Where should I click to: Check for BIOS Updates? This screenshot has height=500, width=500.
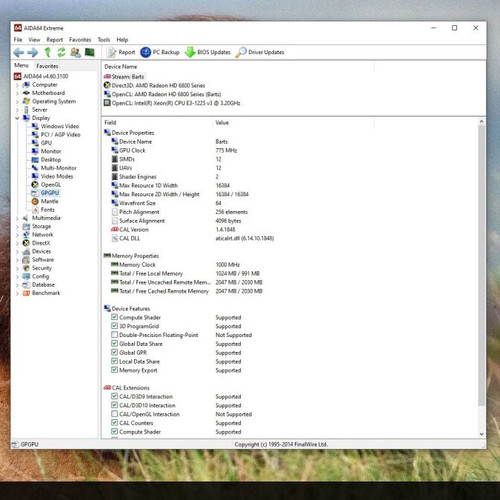[x=208, y=52]
